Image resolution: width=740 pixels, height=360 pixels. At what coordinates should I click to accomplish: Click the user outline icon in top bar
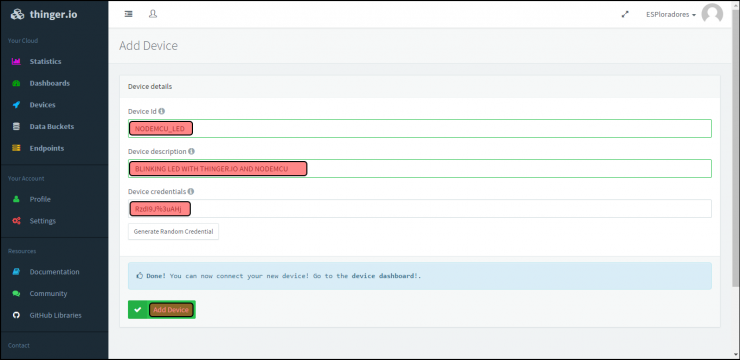tap(152, 14)
